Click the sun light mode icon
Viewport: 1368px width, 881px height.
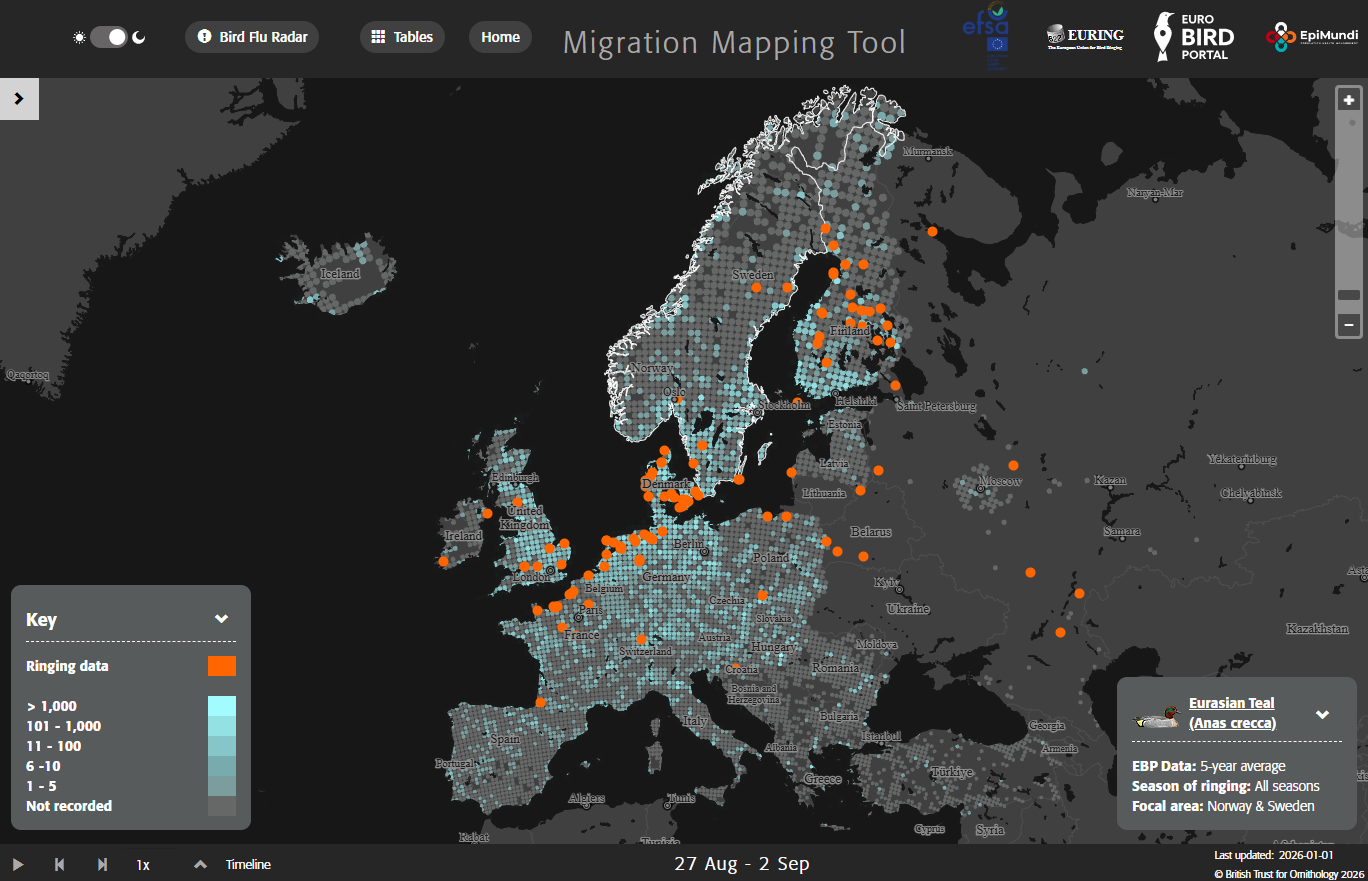coord(80,37)
